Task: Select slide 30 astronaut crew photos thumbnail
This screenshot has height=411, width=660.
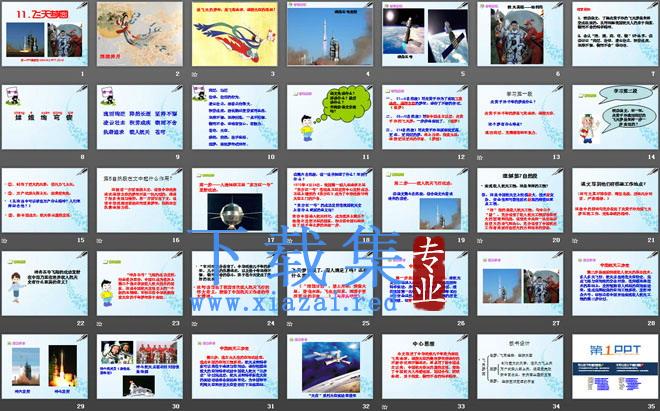Action: click(x=140, y=366)
